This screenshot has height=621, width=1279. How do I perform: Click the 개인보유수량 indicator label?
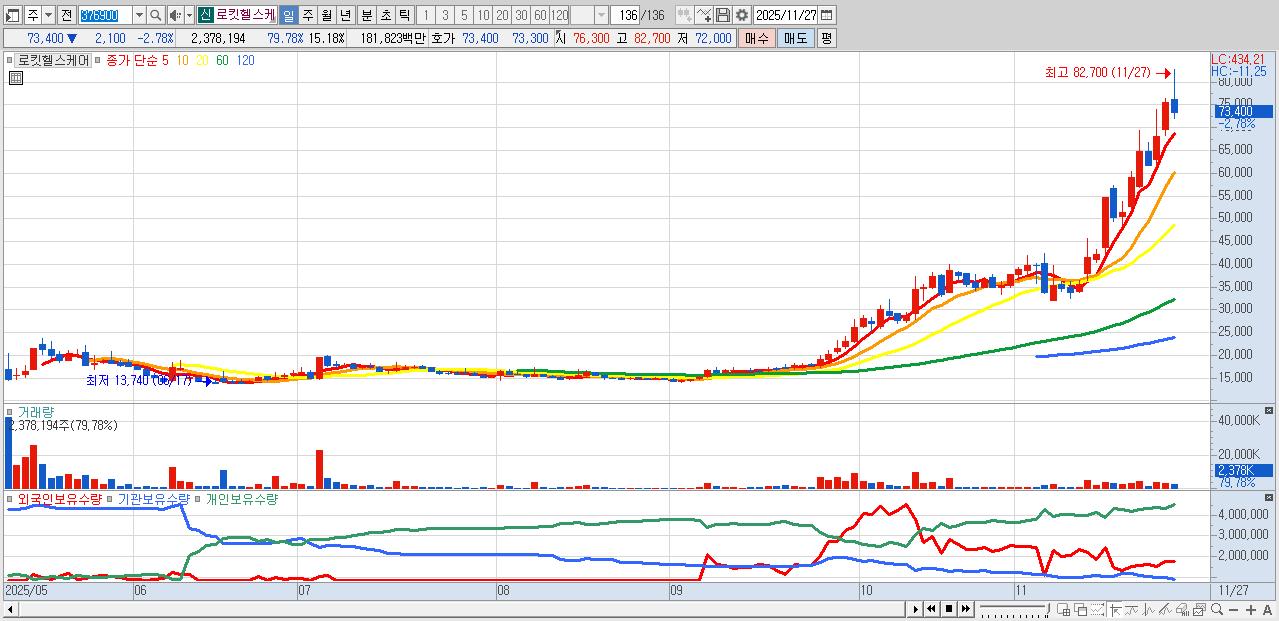[241, 498]
